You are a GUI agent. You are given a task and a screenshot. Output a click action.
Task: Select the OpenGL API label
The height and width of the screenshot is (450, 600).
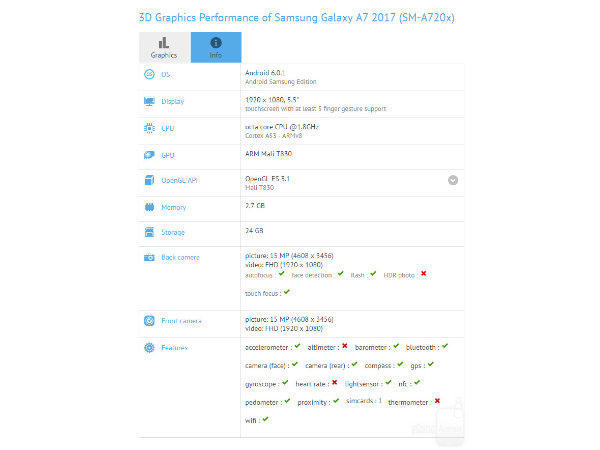179,180
